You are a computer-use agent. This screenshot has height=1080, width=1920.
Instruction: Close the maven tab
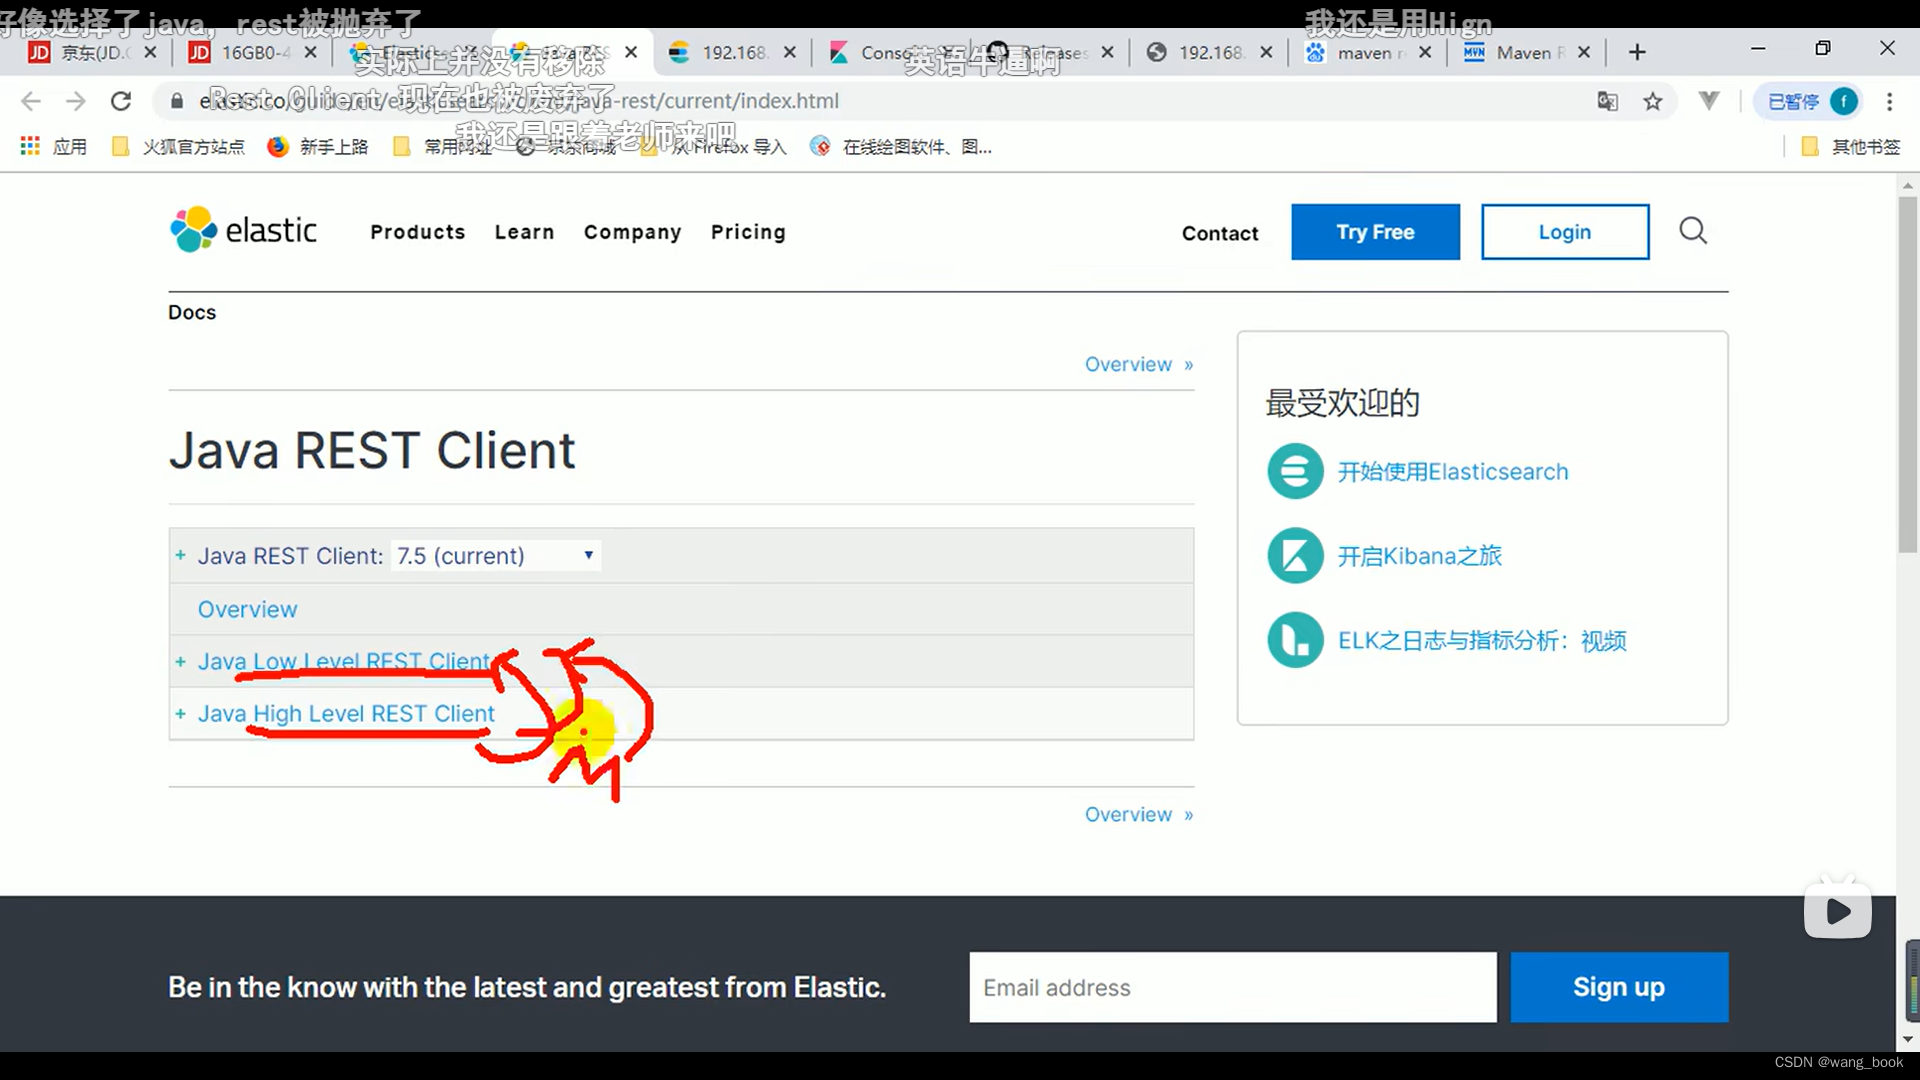click(1425, 52)
